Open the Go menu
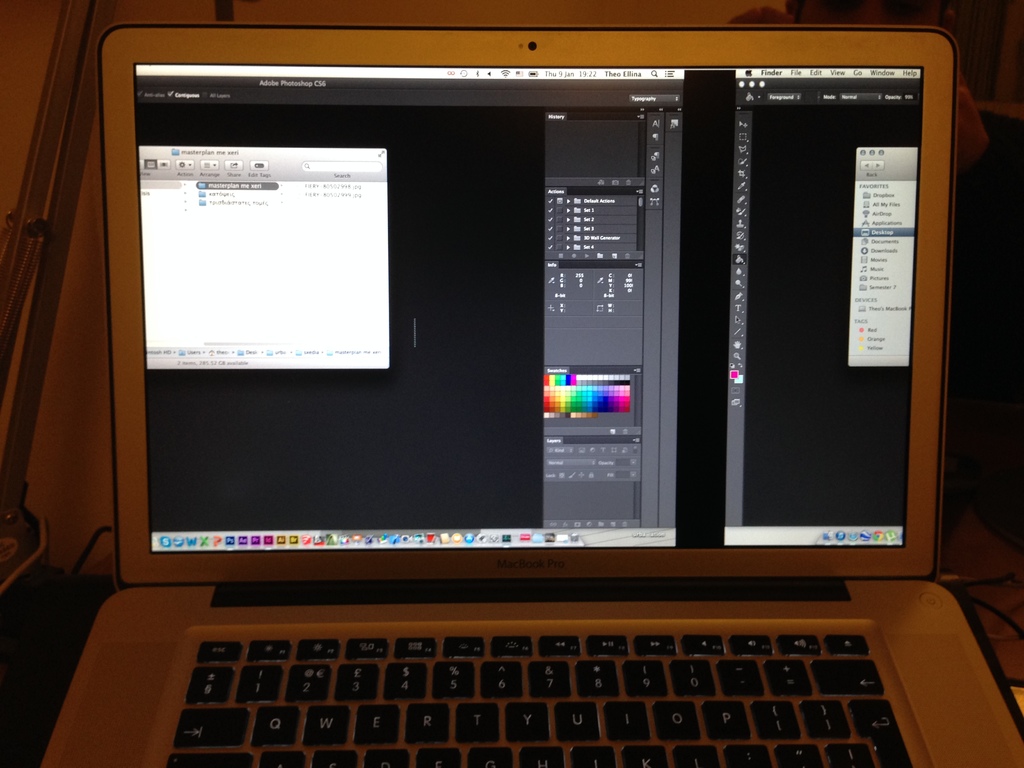This screenshot has height=768, width=1024. (x=857, y=73)
